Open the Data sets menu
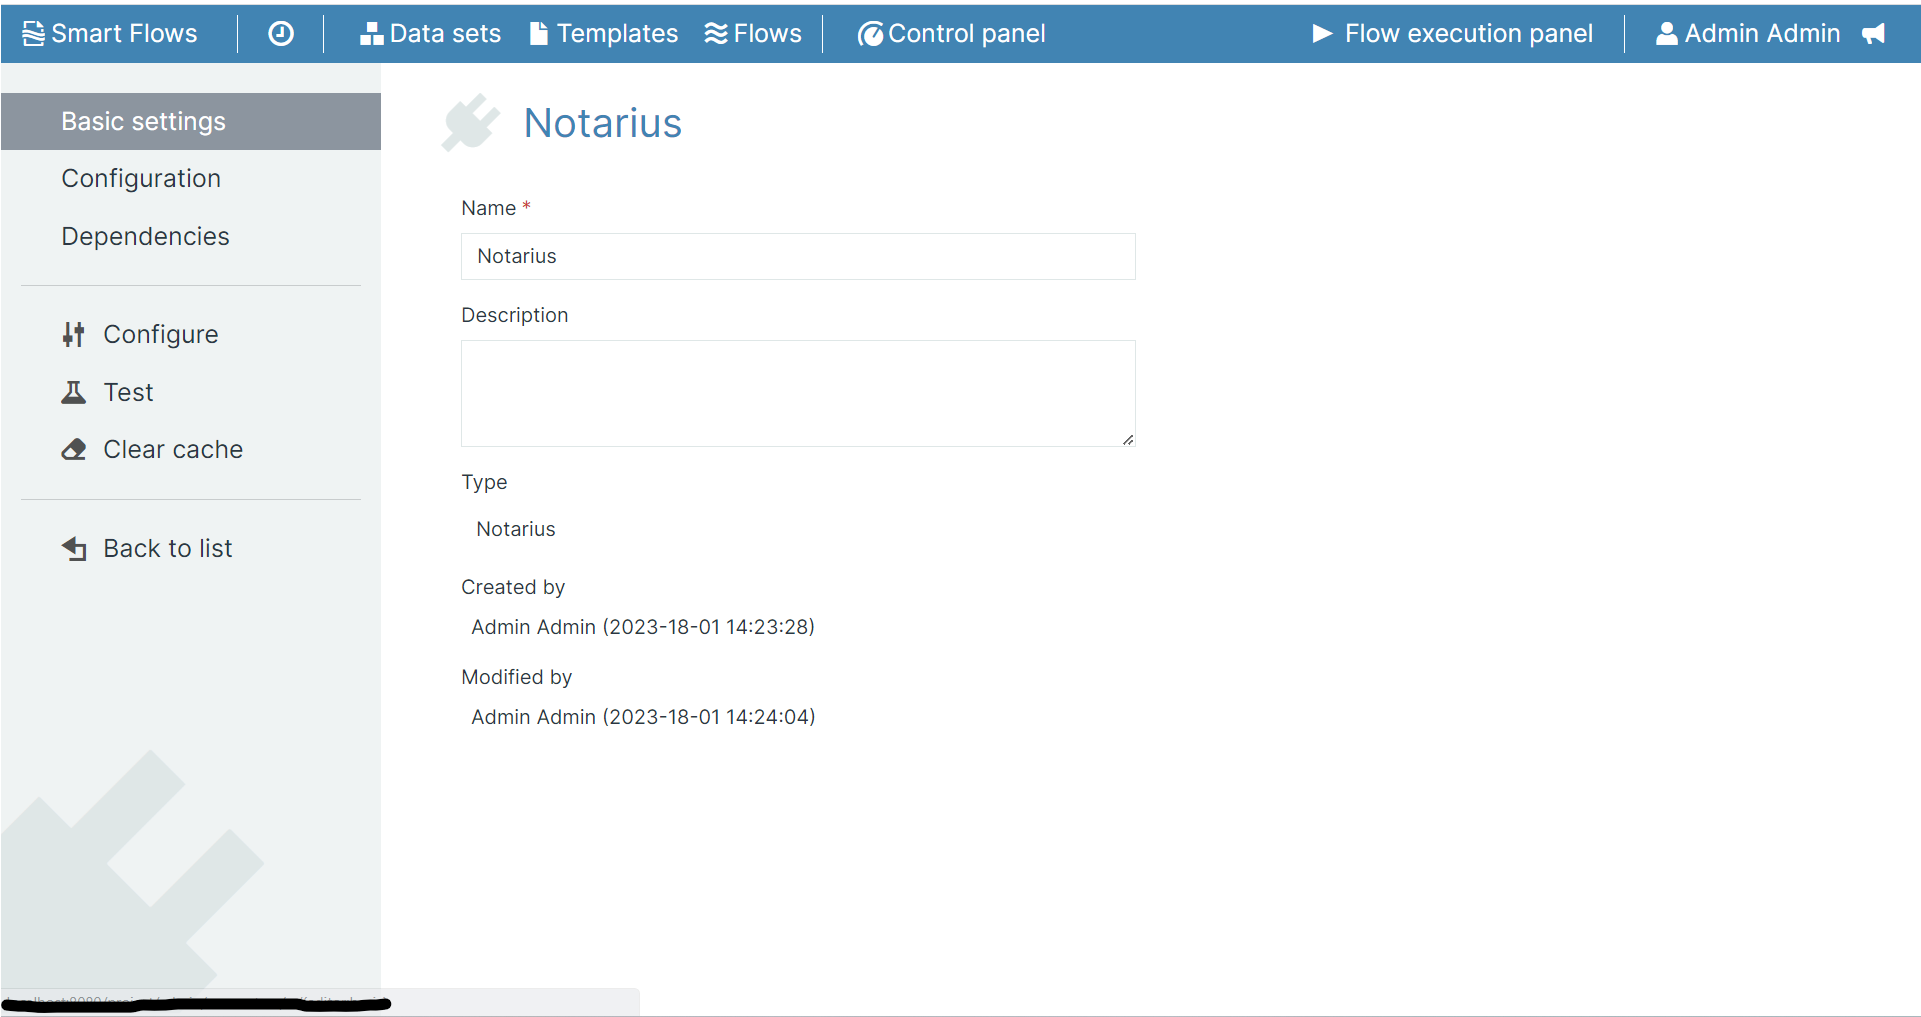Viewport: 1921px width, 1017px height. click(x=430, y=34)
